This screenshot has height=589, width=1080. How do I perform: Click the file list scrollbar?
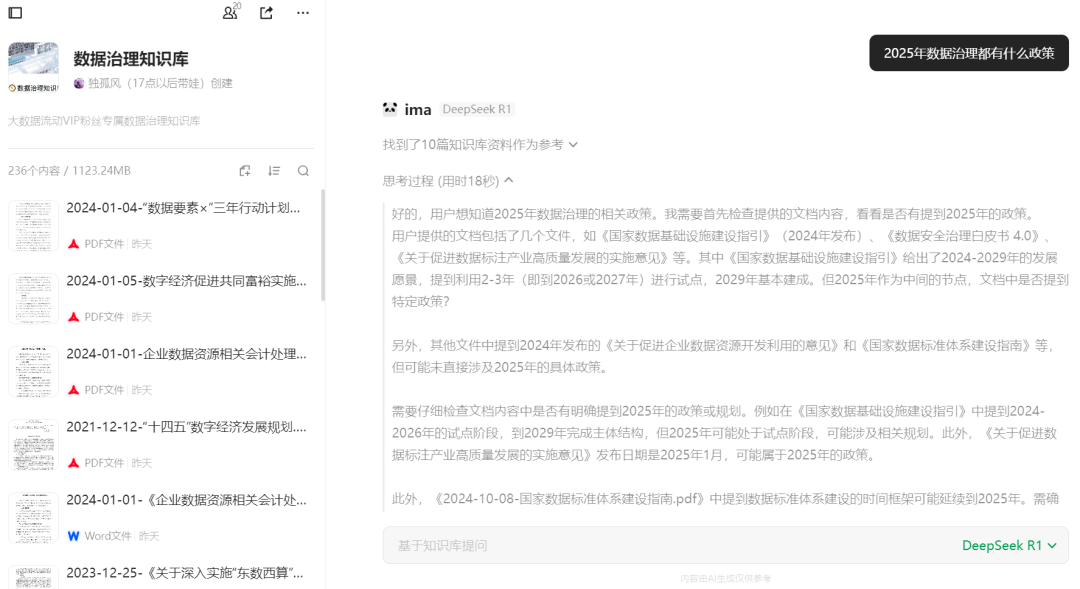pos(323,245)
